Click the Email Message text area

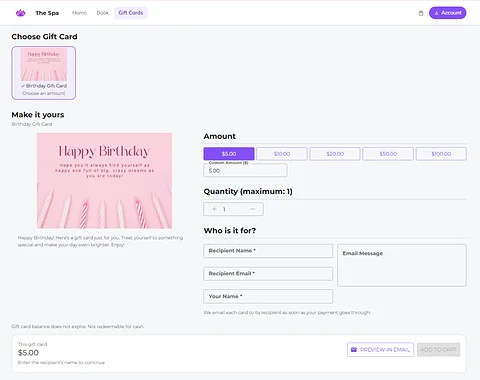tap(402, 265)
